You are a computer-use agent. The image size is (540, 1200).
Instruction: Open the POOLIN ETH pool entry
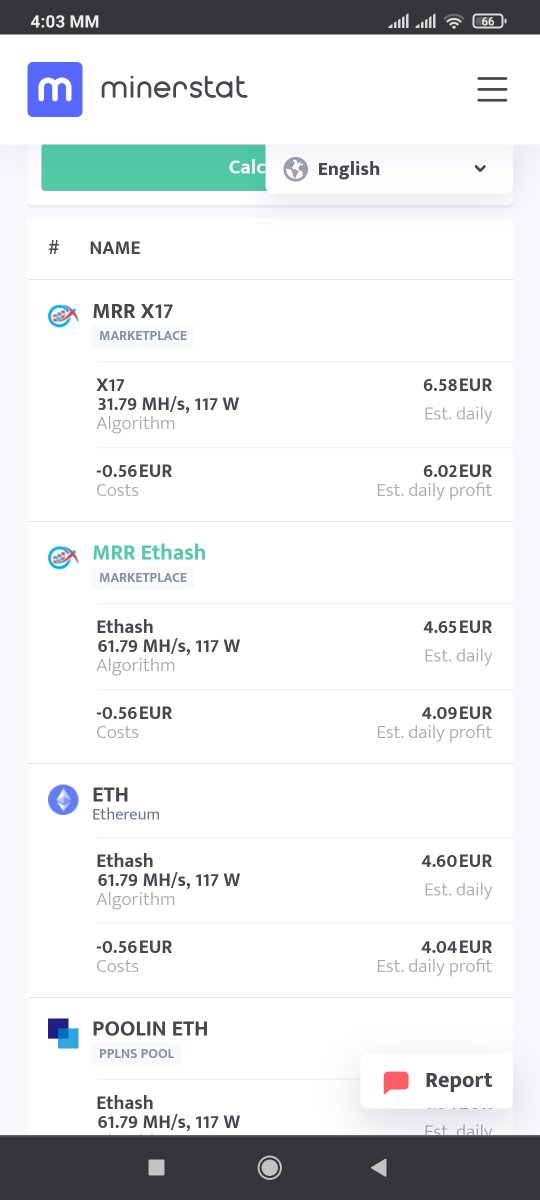click(x=150, y=1028)
